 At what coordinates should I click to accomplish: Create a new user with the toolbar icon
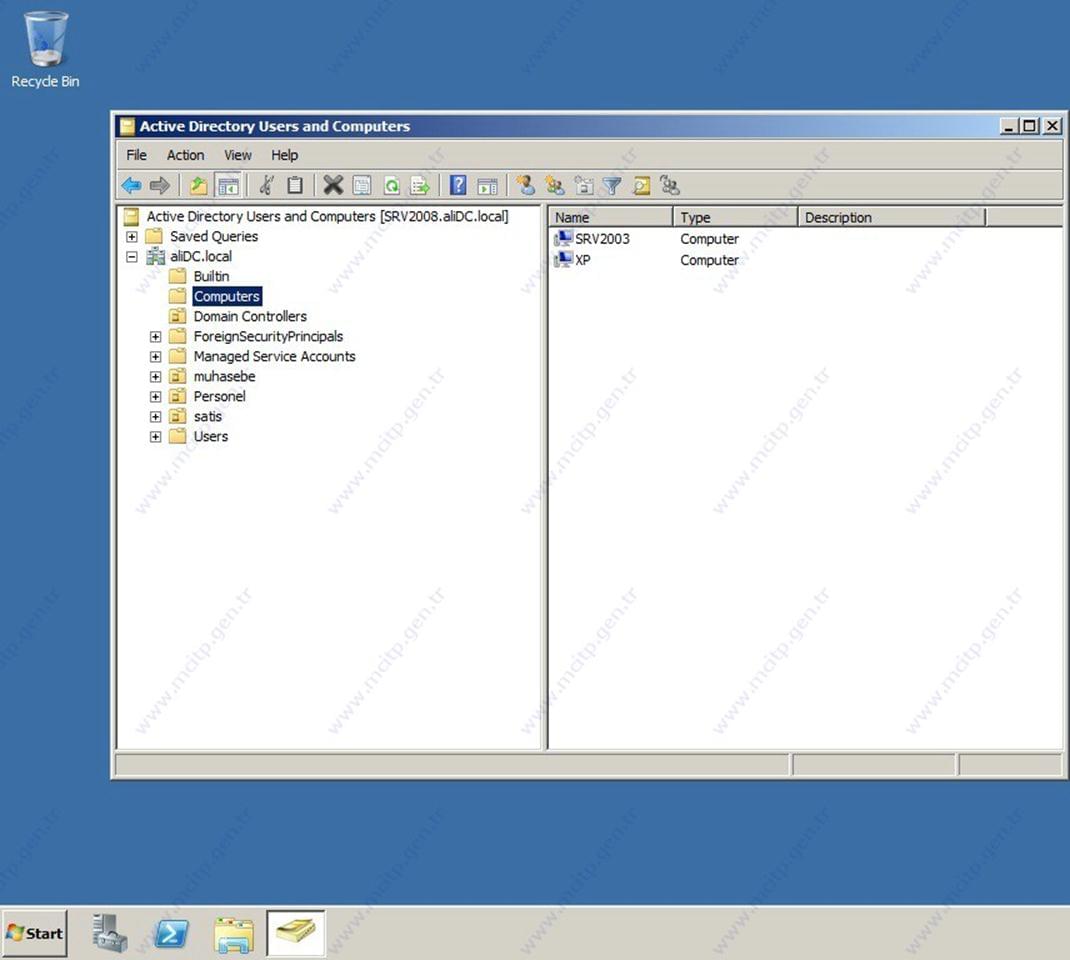click(x=525, y=186)
